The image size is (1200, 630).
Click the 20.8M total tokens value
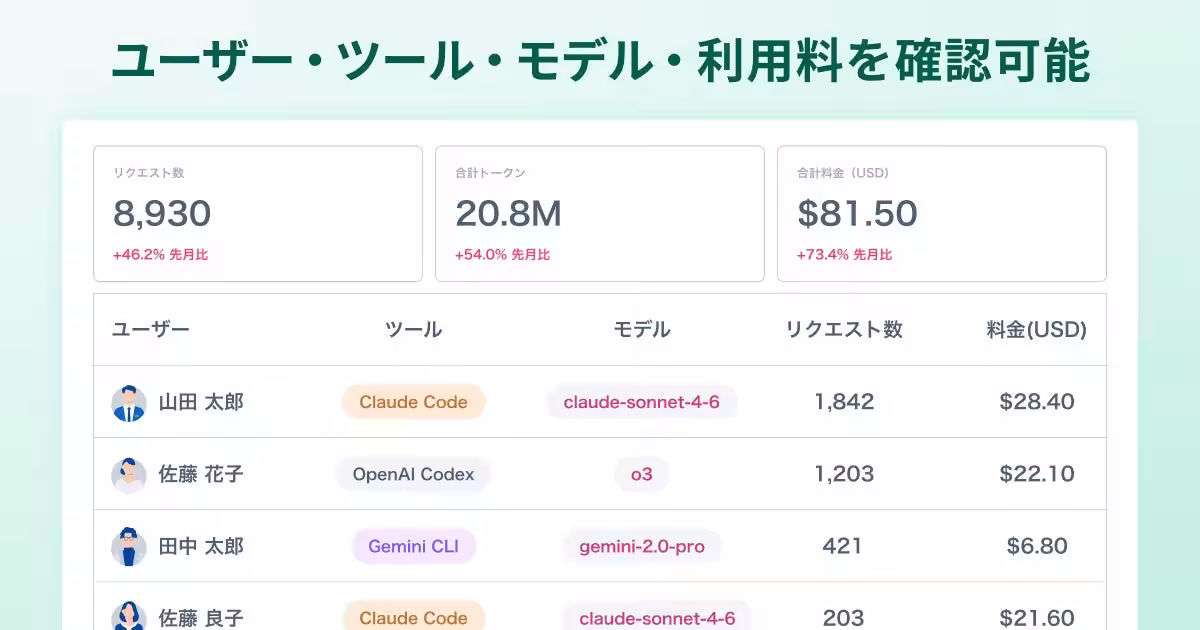point(508,213)
